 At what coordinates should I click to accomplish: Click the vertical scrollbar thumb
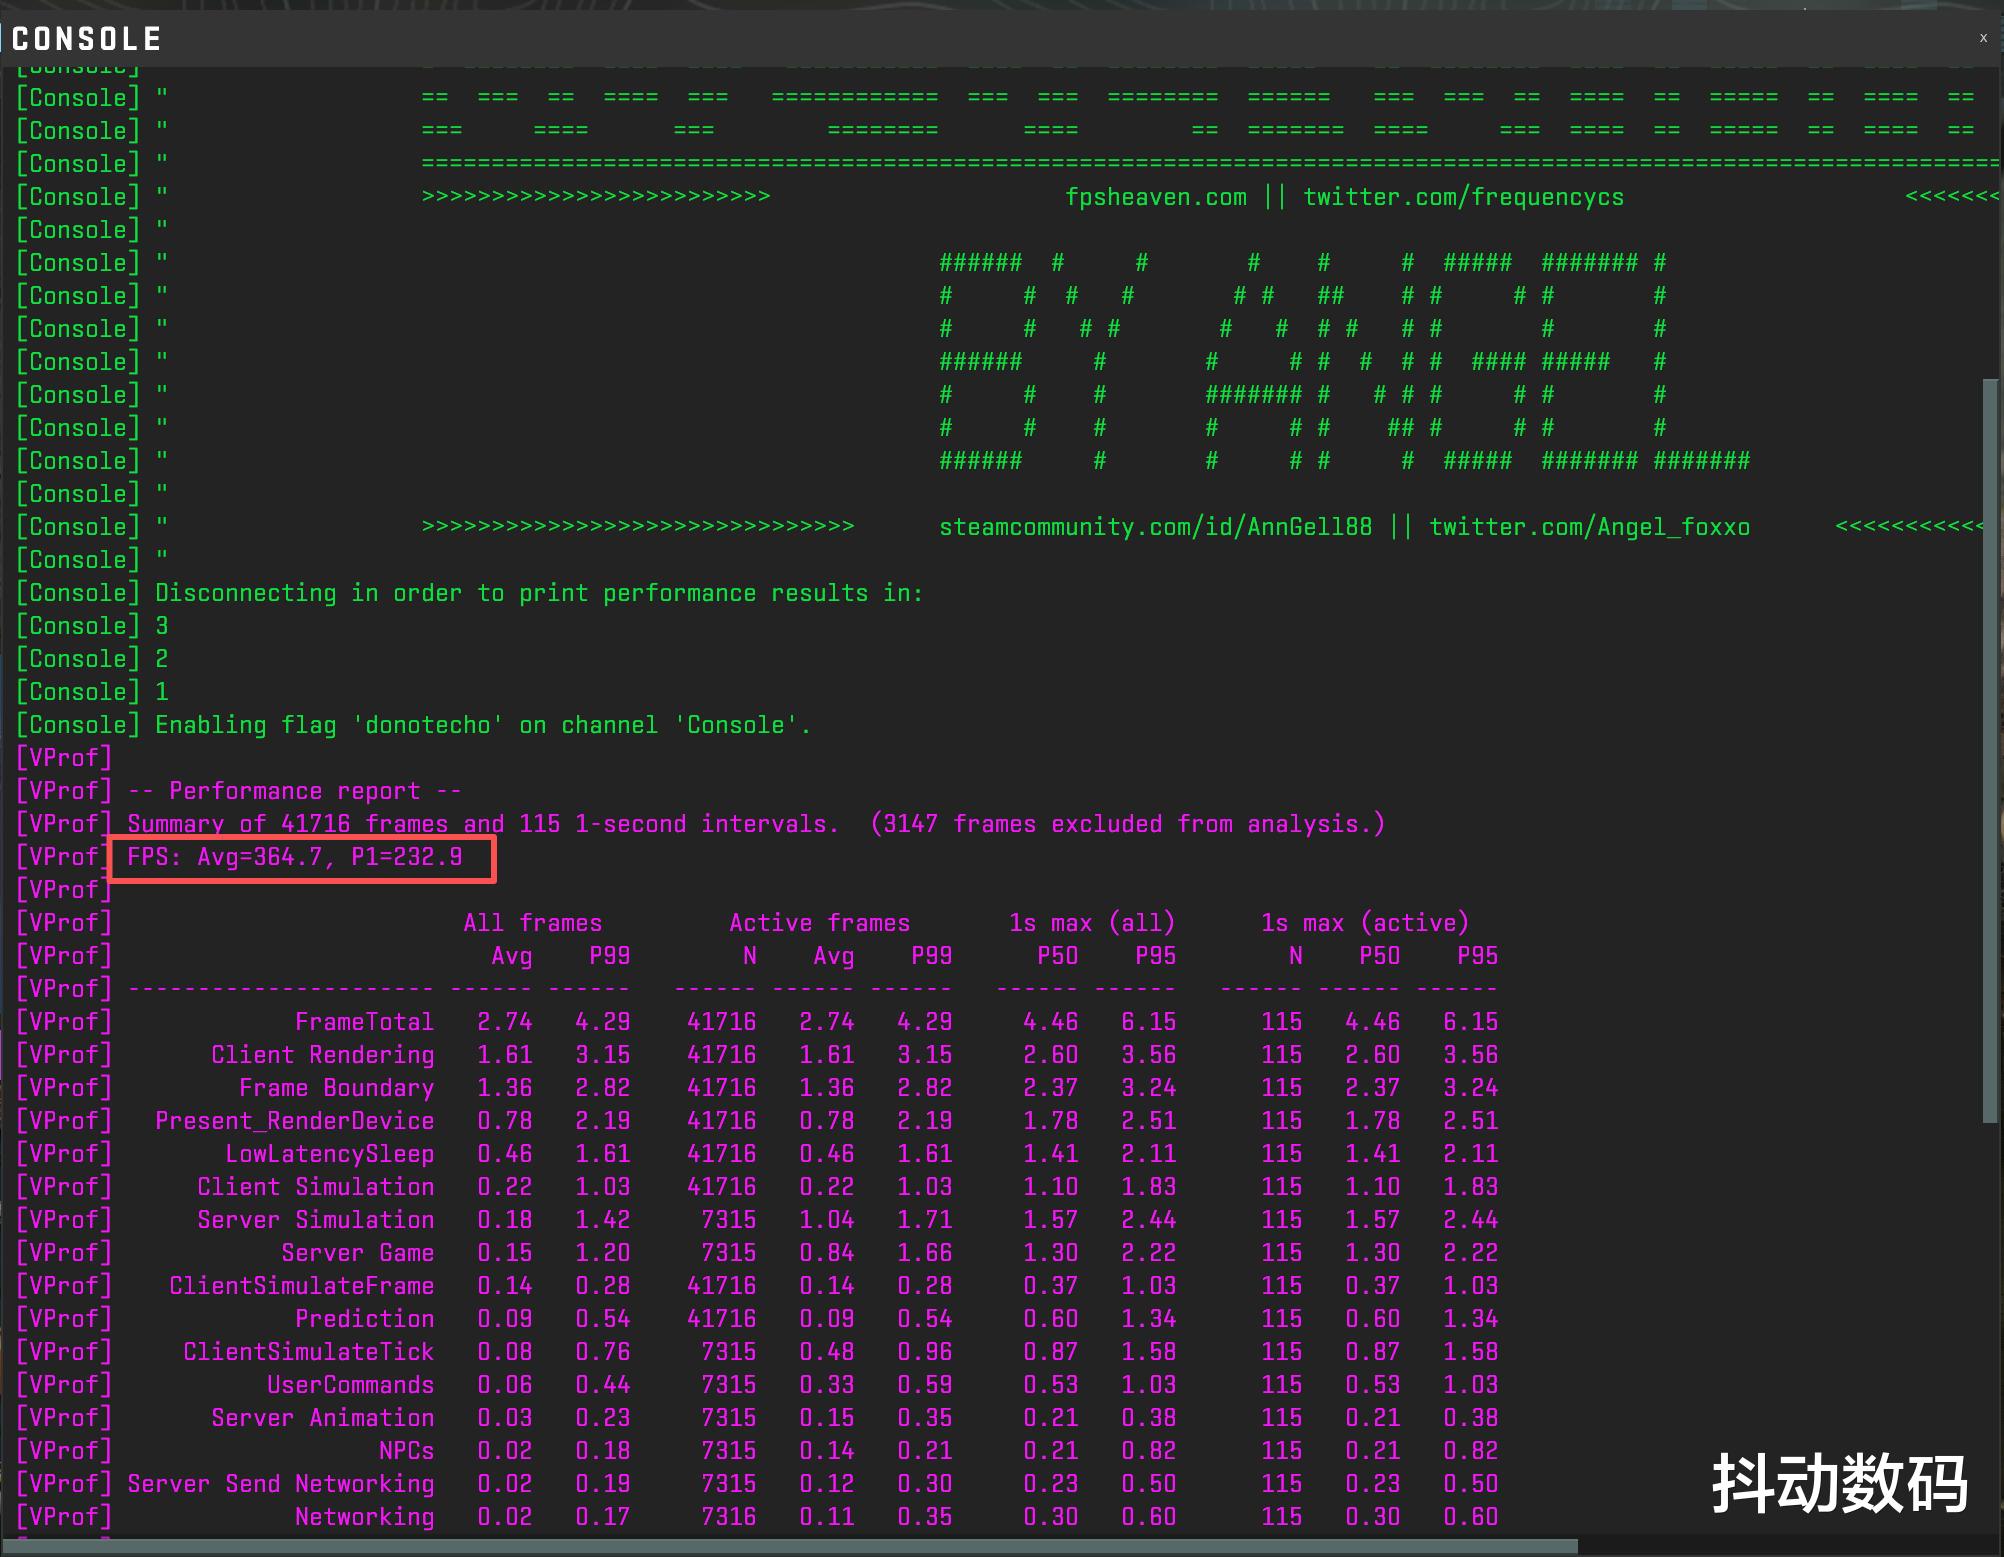click(x=1989, y=750)
